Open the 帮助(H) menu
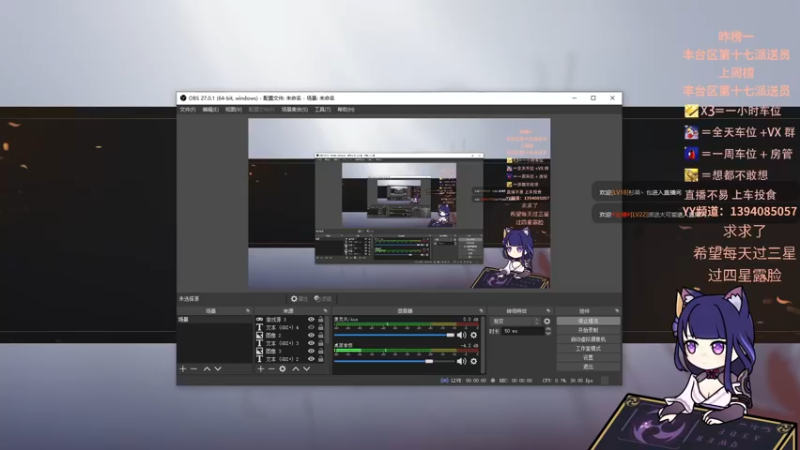Image resolution: width=800 pixels, height=450 pixels. pyautogui.click(x=345, y=110)
